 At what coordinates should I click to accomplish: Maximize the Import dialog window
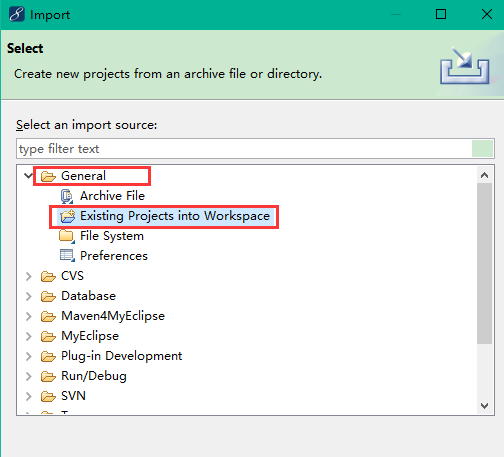[441, 14]
